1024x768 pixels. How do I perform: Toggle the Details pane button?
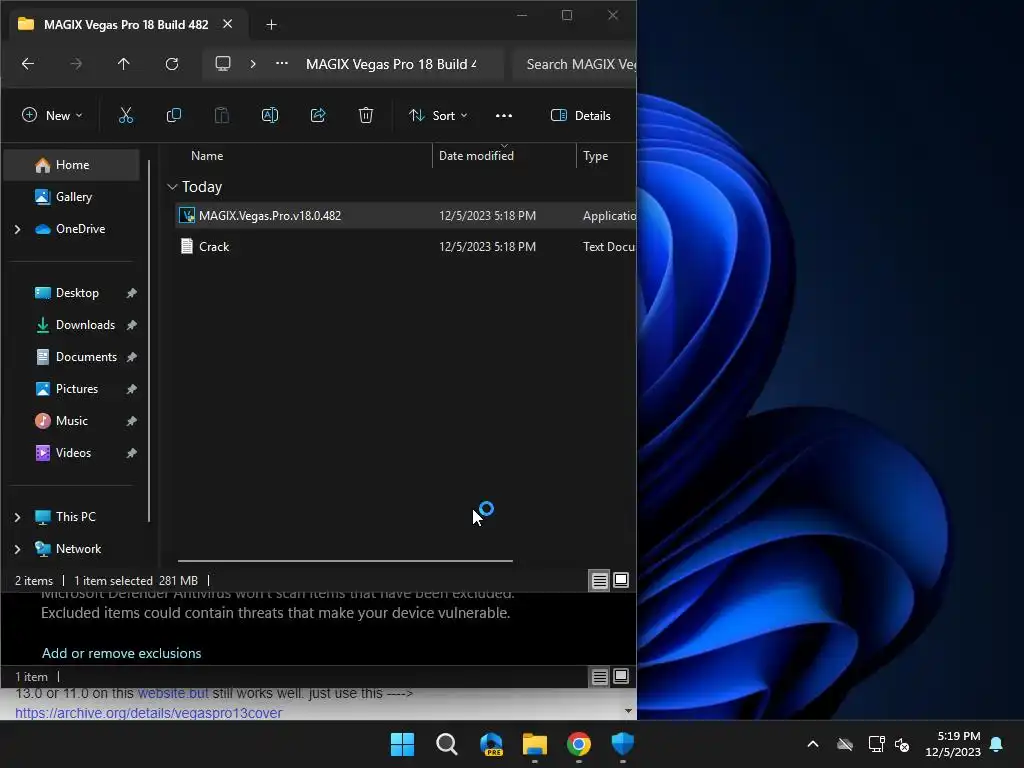(581, 116)
